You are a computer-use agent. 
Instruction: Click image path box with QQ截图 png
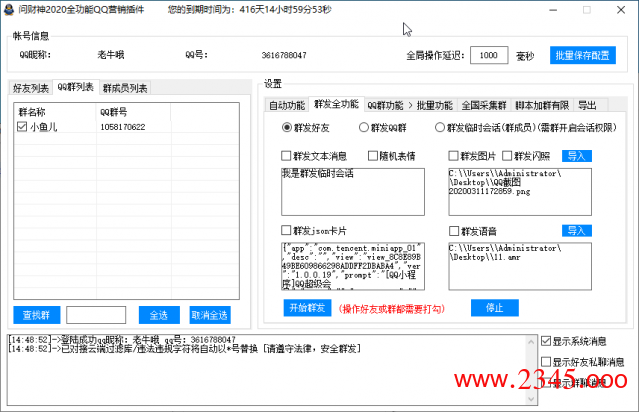[x=520, y=192]
